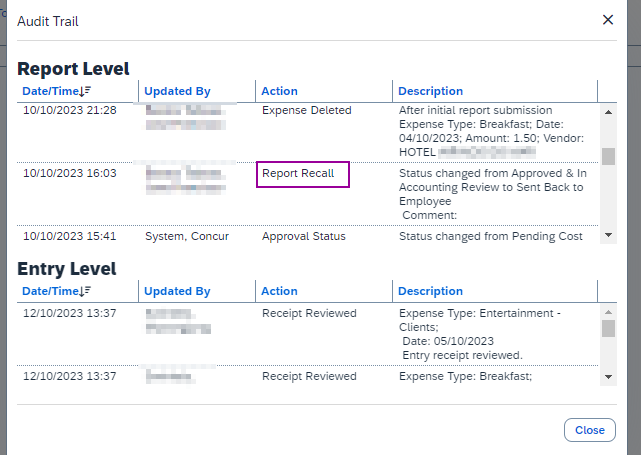The width and height of the screenshot is (641, 455).
Task: Sort Report Level by Updated By column
Action: (177, 91)
